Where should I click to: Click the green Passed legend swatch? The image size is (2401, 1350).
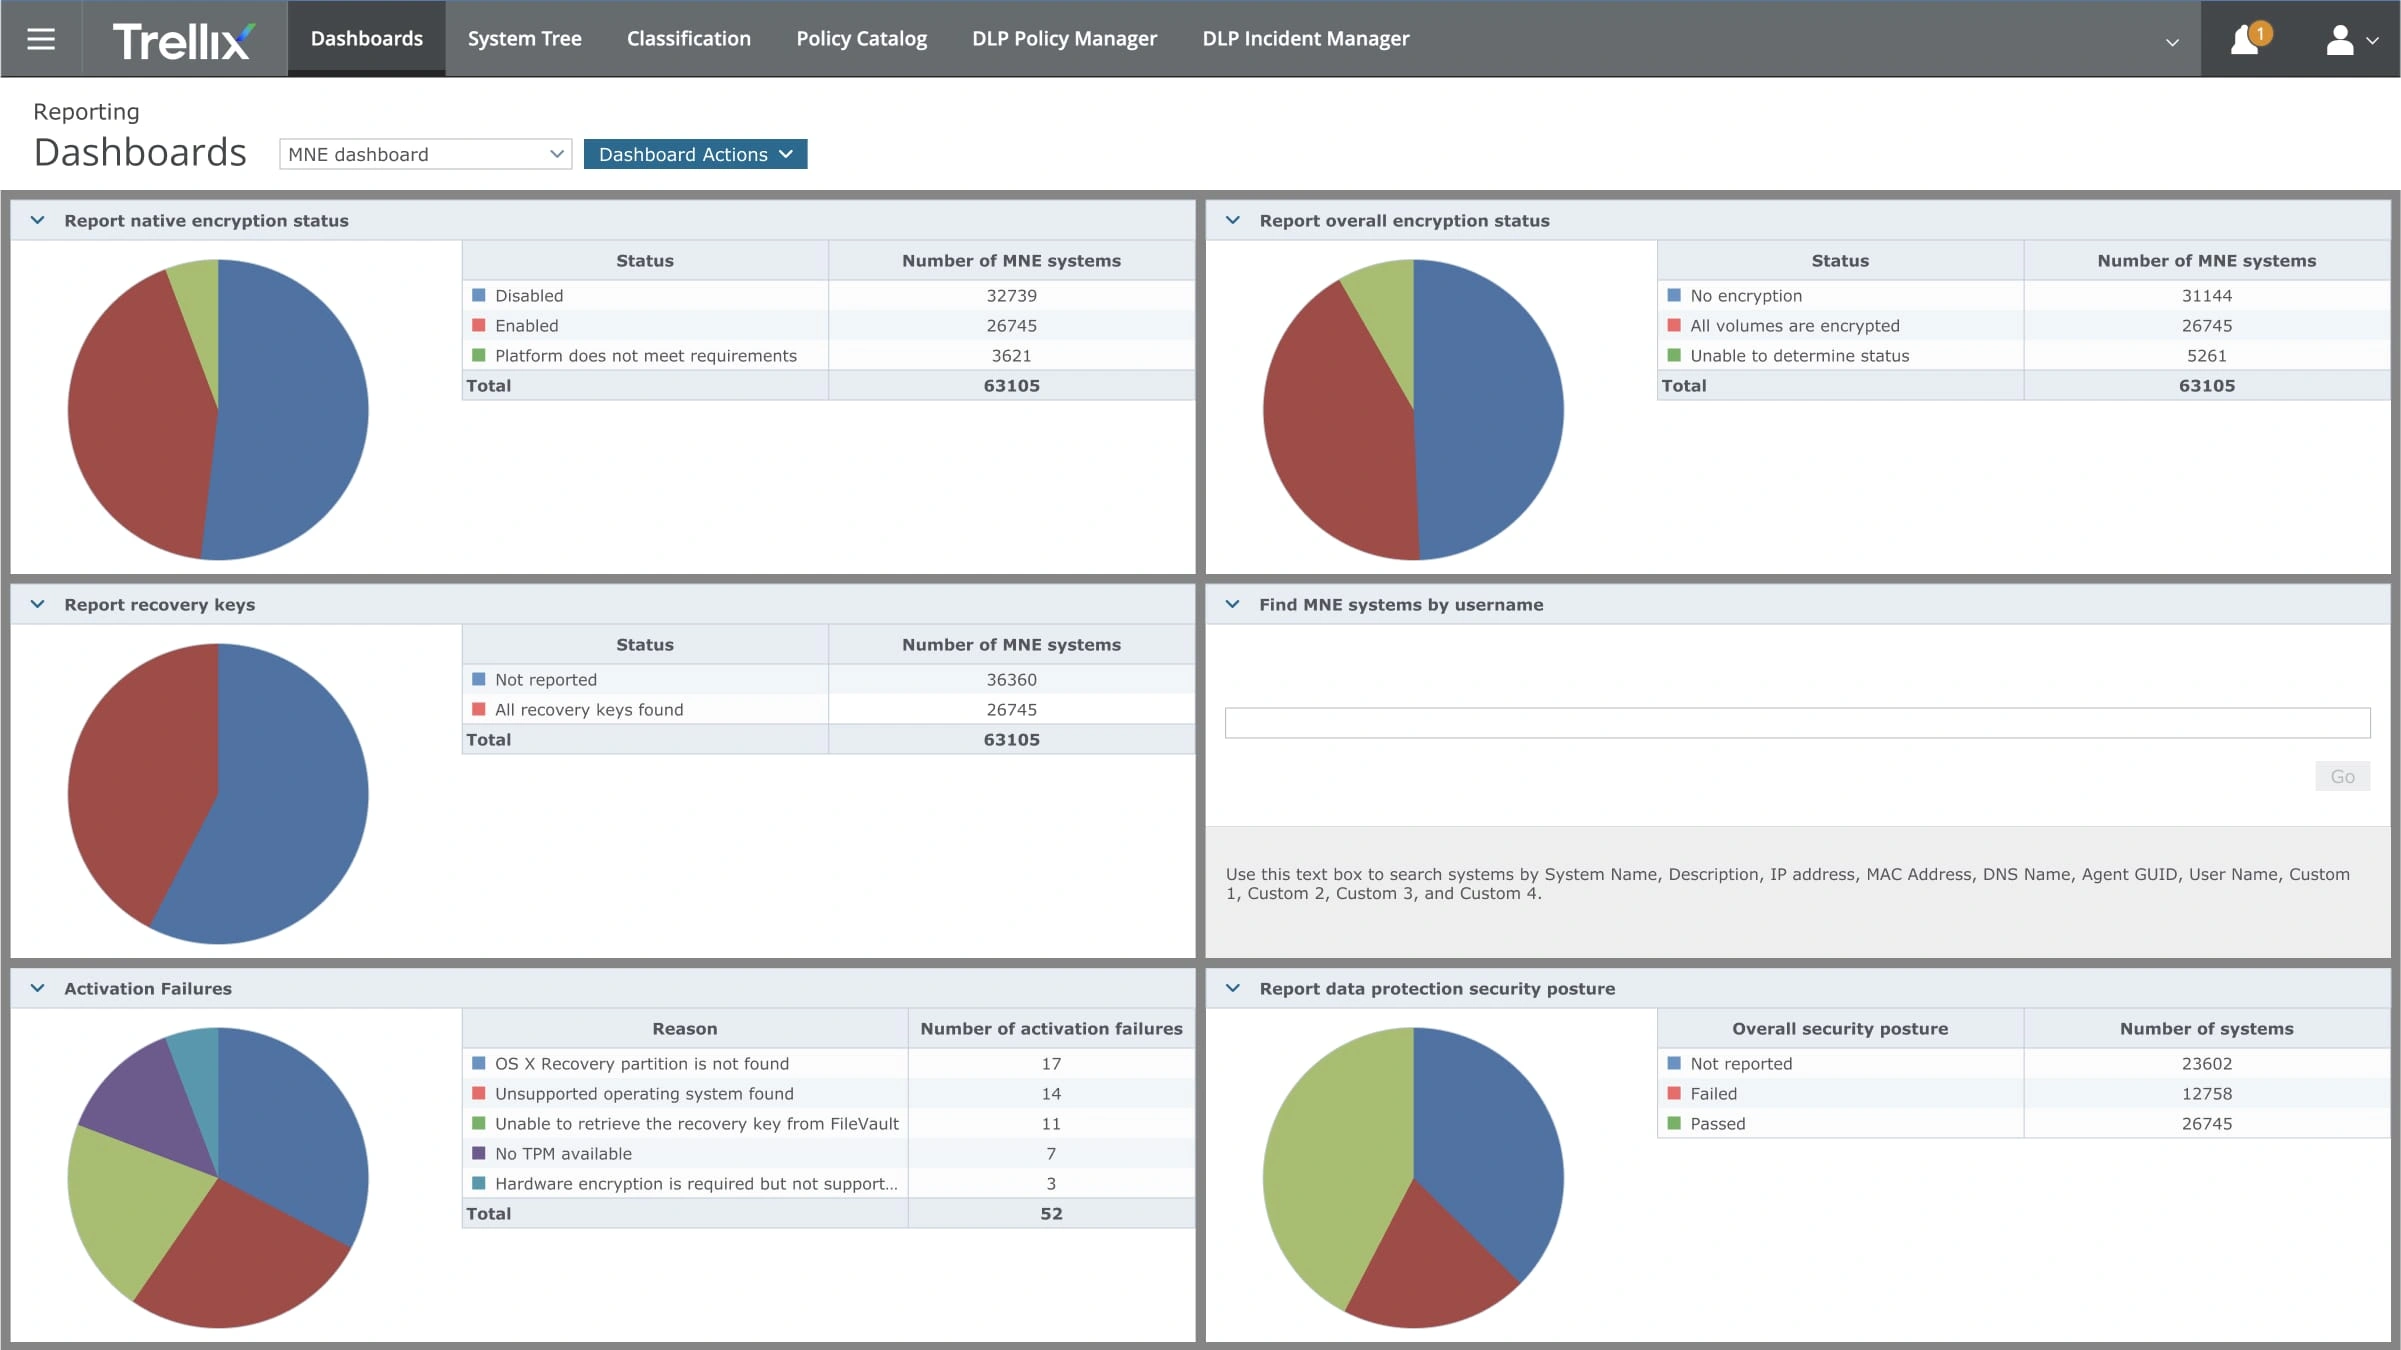(x=1674, y=1123)
